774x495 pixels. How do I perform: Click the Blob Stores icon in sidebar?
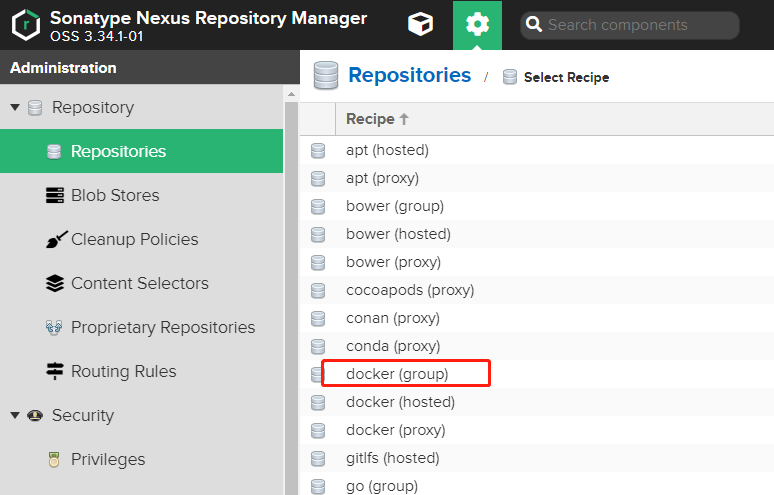point(55,196)
